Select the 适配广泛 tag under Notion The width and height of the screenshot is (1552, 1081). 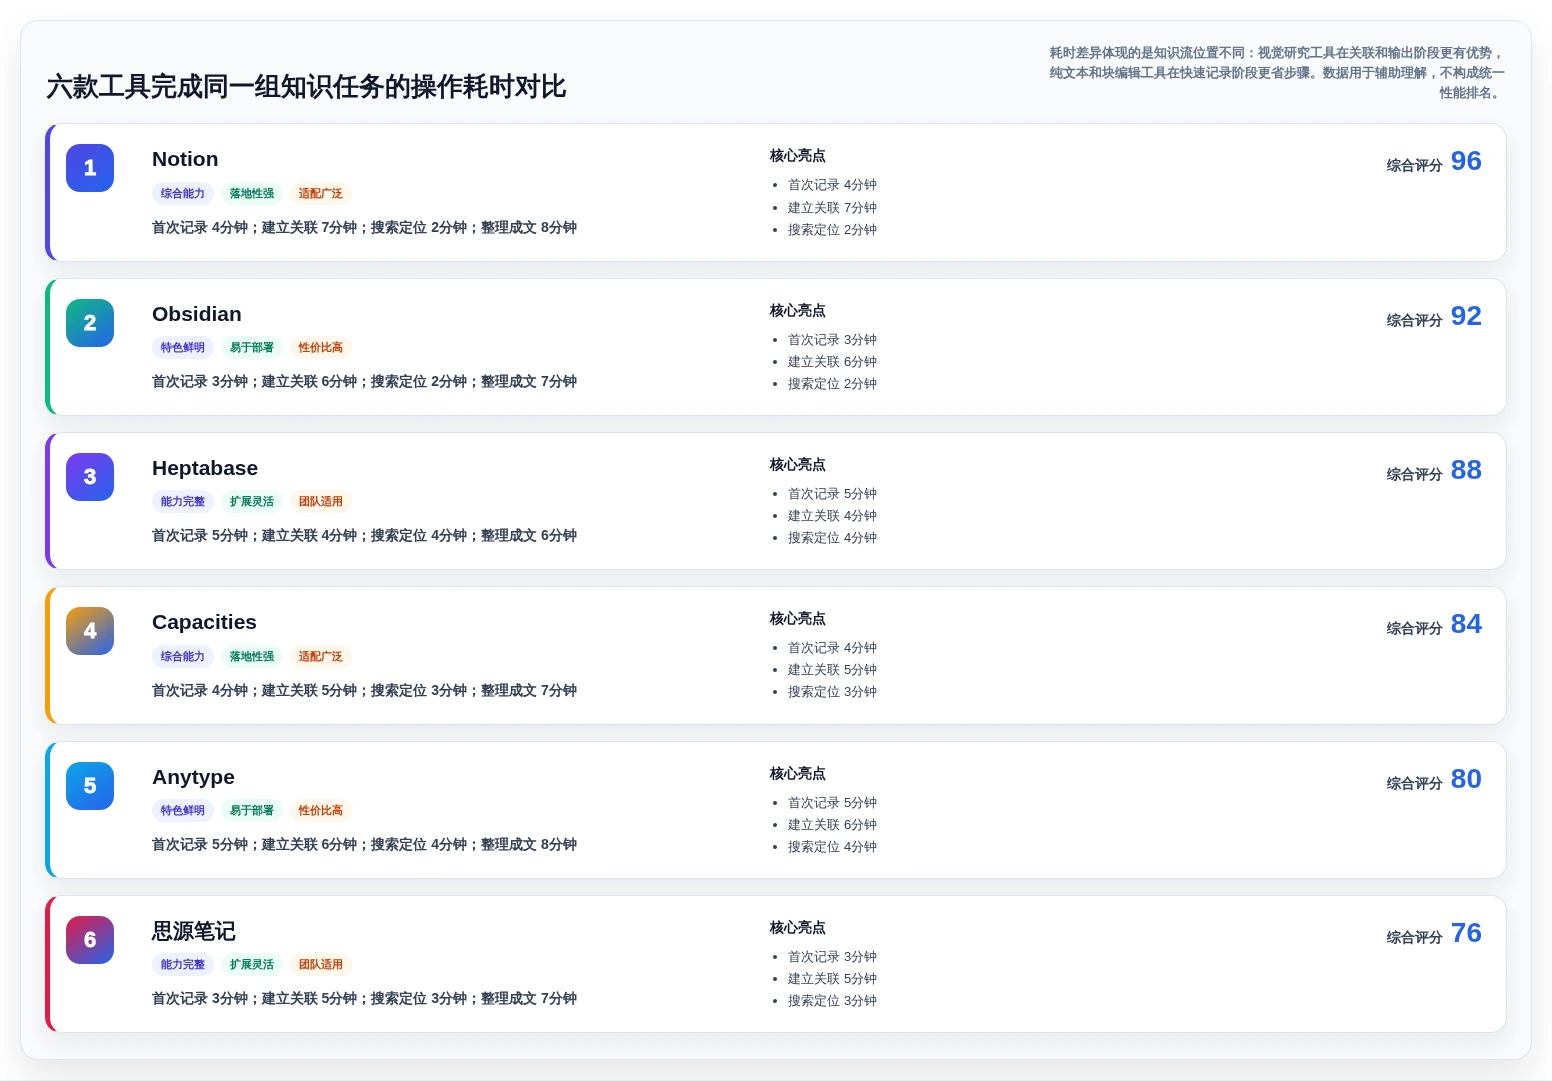(x=321, y=194)
